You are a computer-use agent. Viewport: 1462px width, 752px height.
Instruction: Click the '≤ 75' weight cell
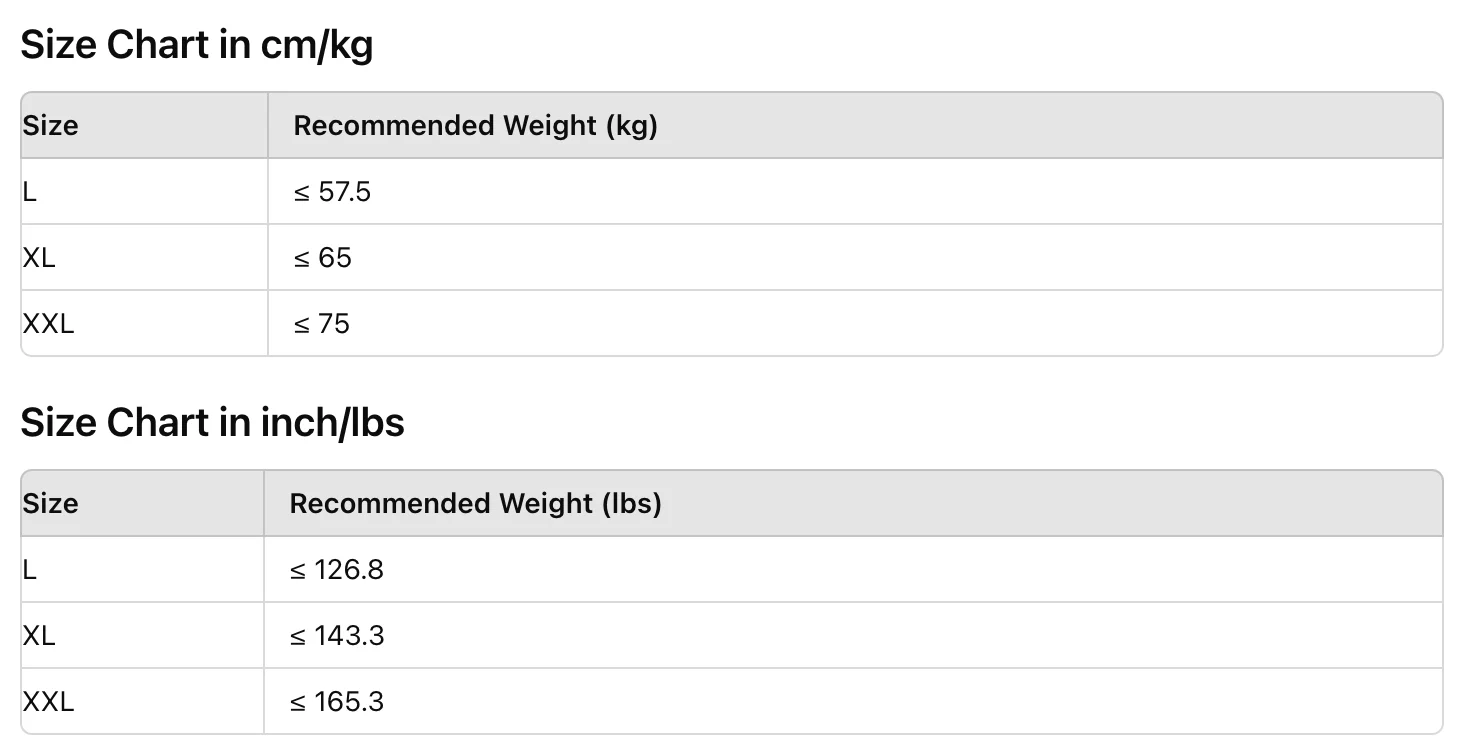[x=321, y=324]
